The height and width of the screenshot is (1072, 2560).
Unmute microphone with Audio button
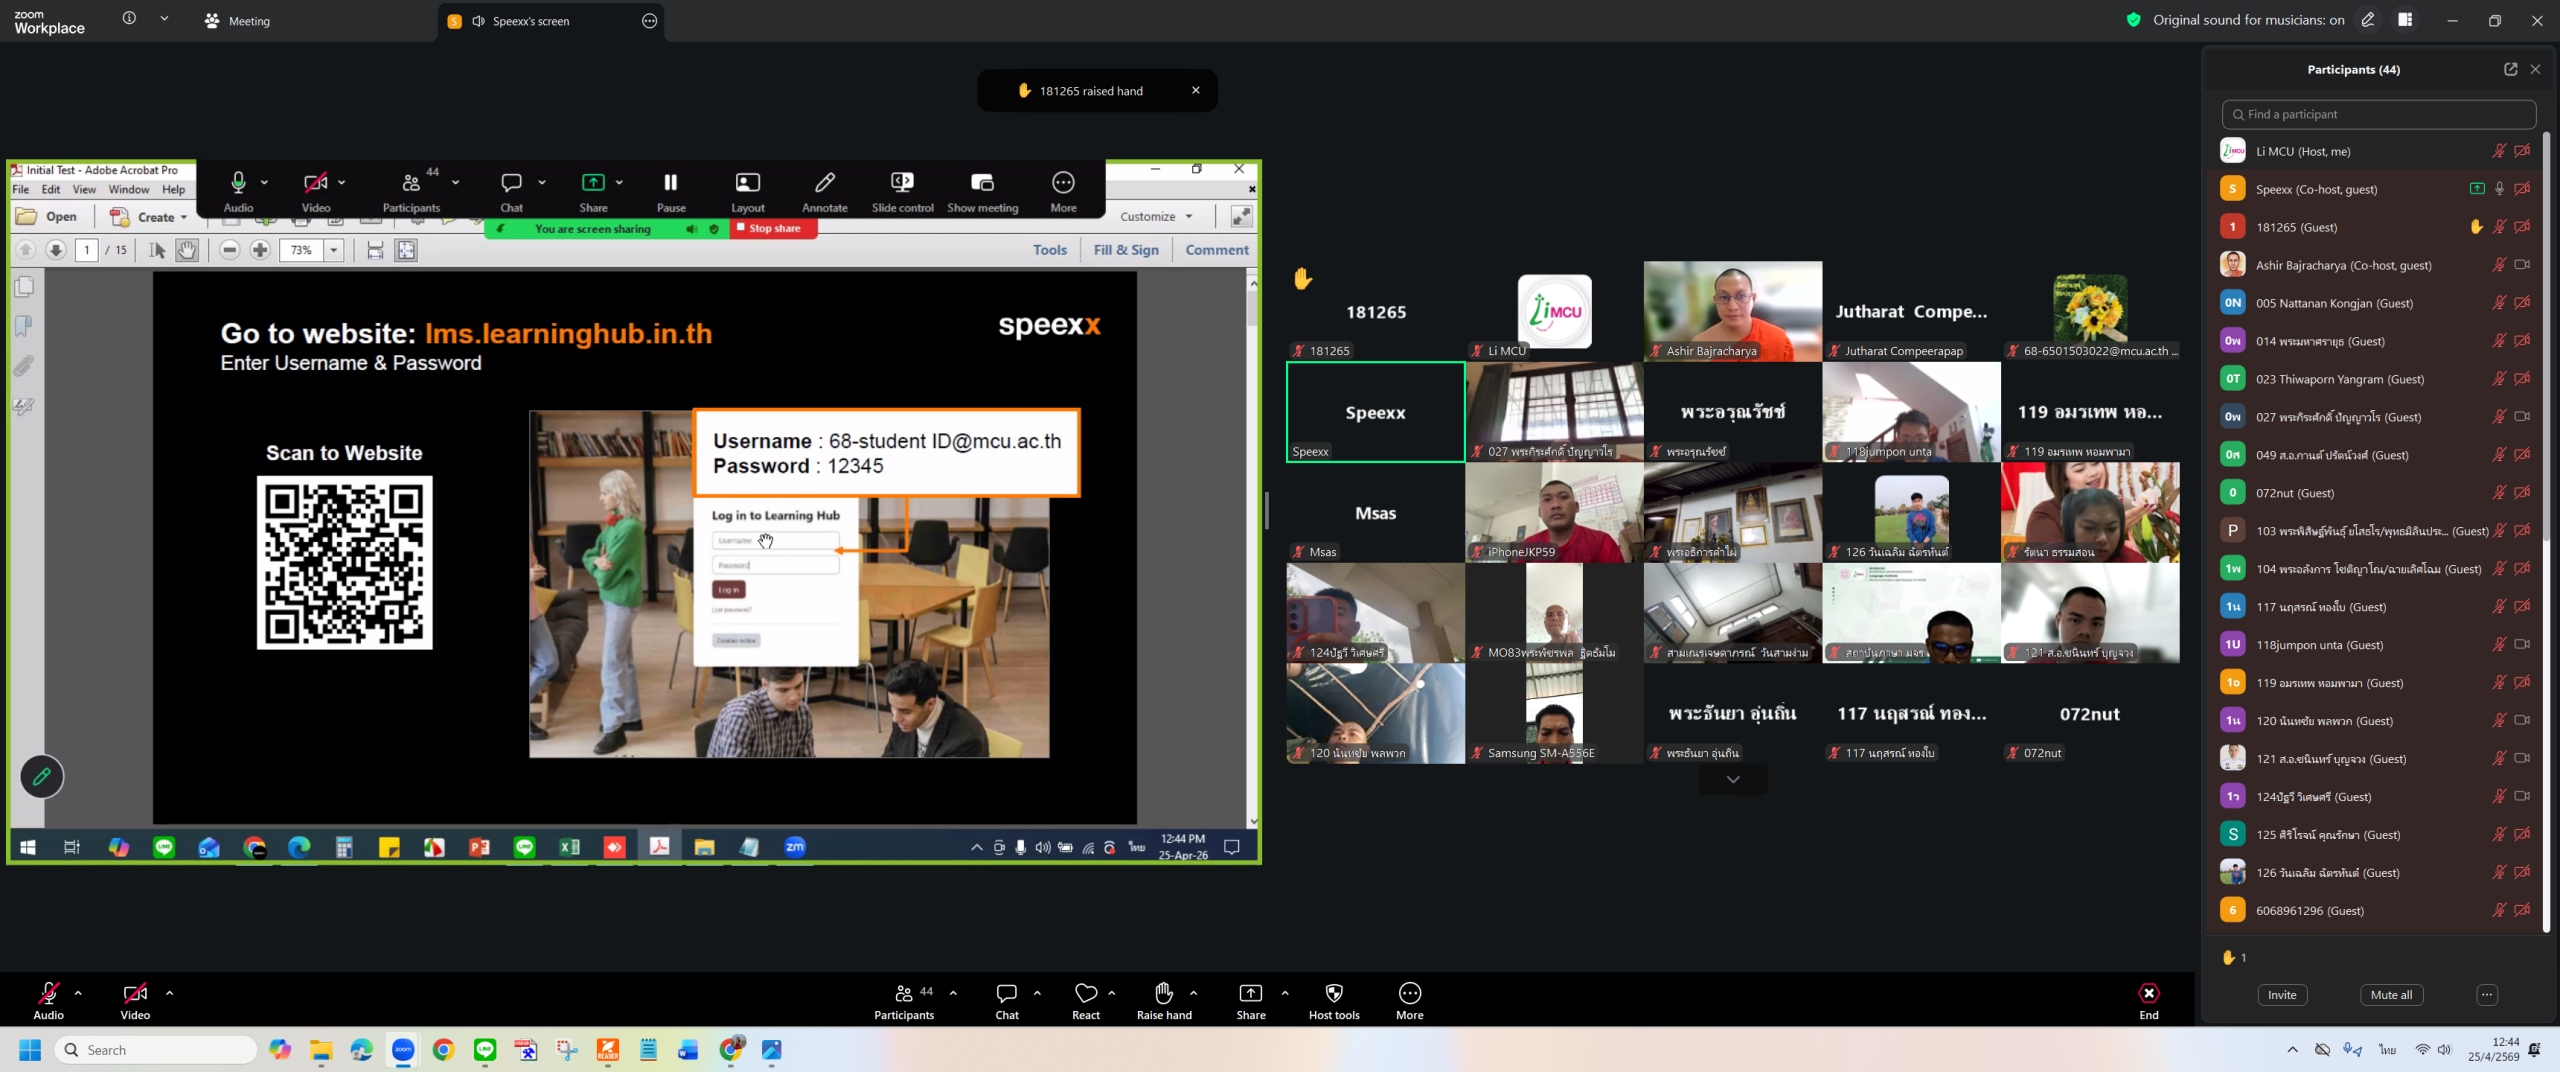point(48,993)
